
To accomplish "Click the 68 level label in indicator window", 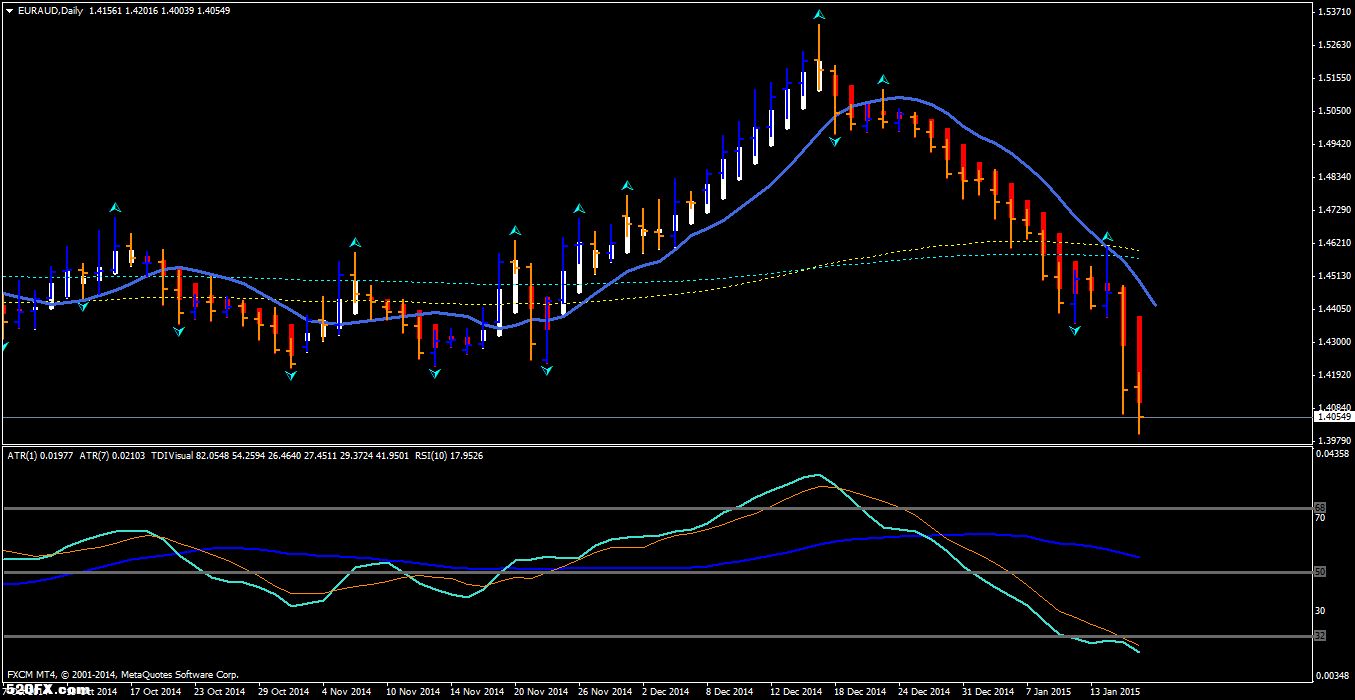I will click(x=1320, y=508).
